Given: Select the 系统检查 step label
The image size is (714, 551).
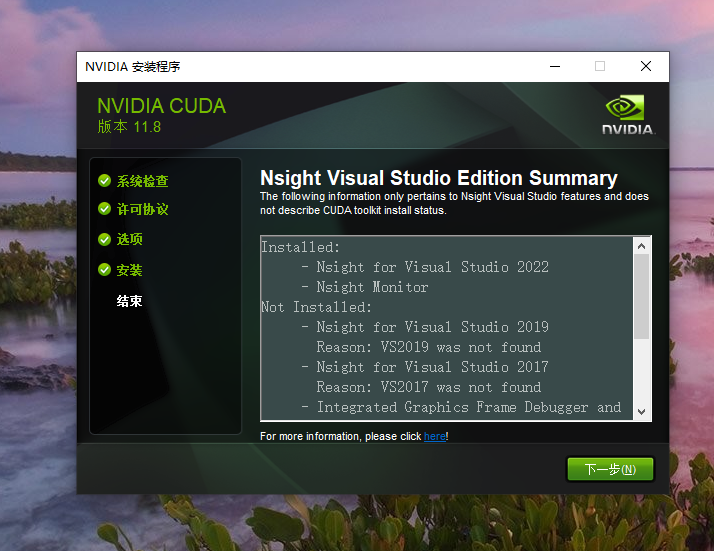Looking at the screenshot, I should tap(143, 181).
